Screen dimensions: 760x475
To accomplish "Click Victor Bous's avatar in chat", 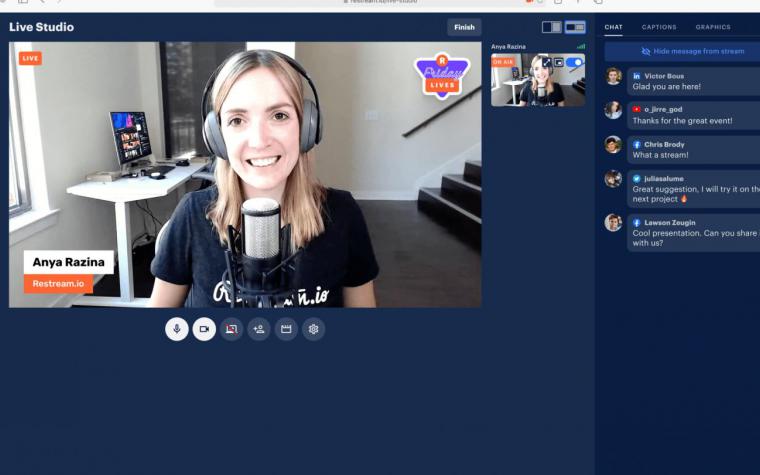I will 613,76.
